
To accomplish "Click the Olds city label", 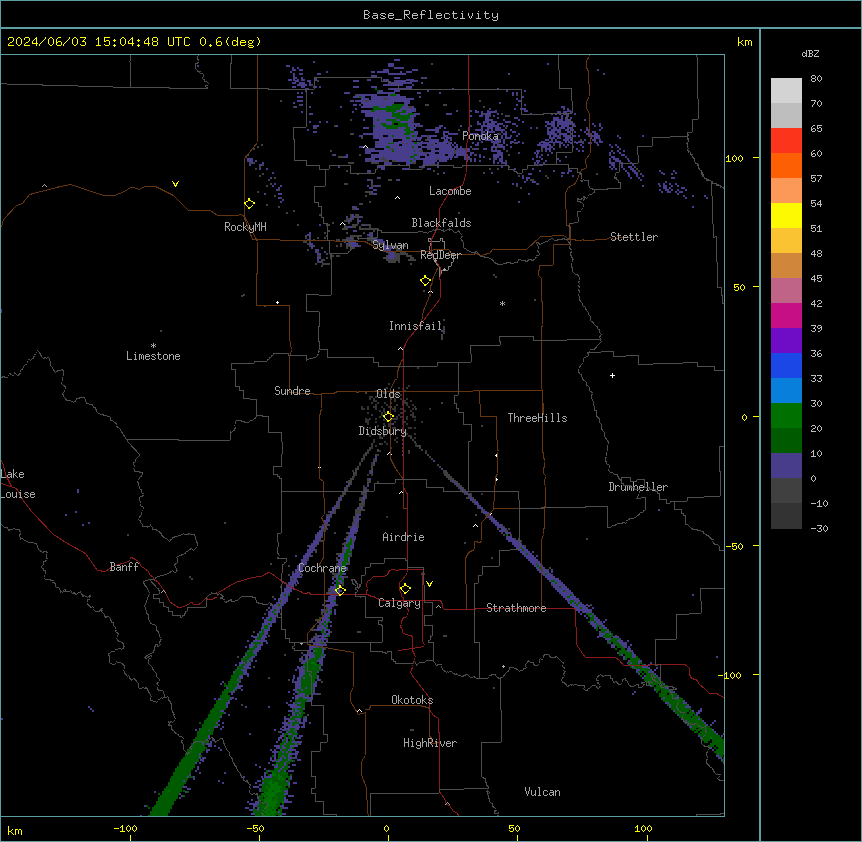I will 388,394.
